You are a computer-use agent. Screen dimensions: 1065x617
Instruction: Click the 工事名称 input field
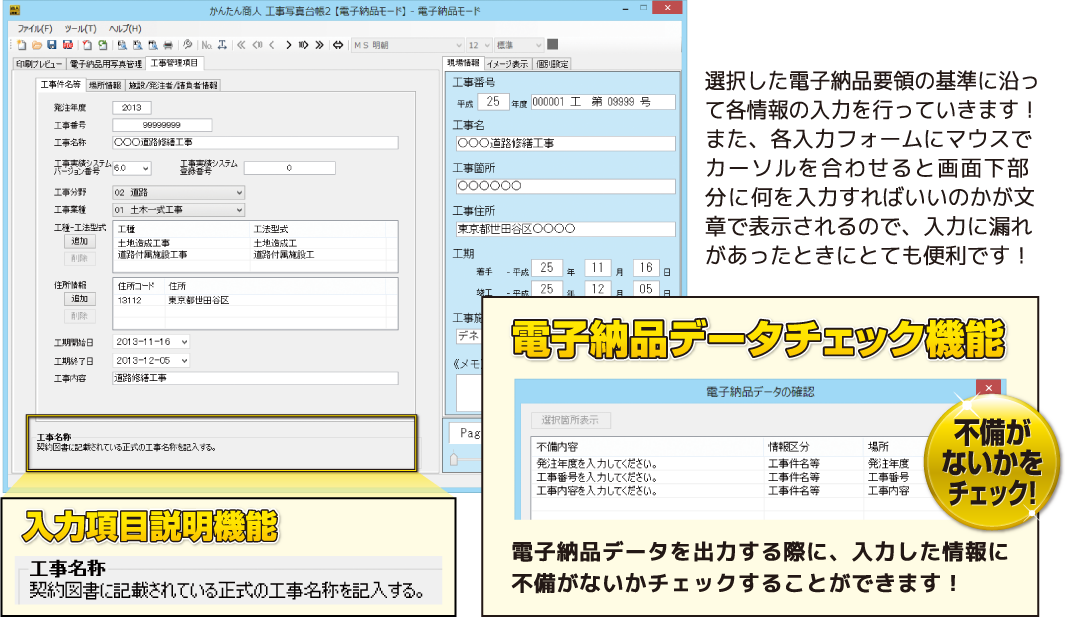[x=255, y=143]
